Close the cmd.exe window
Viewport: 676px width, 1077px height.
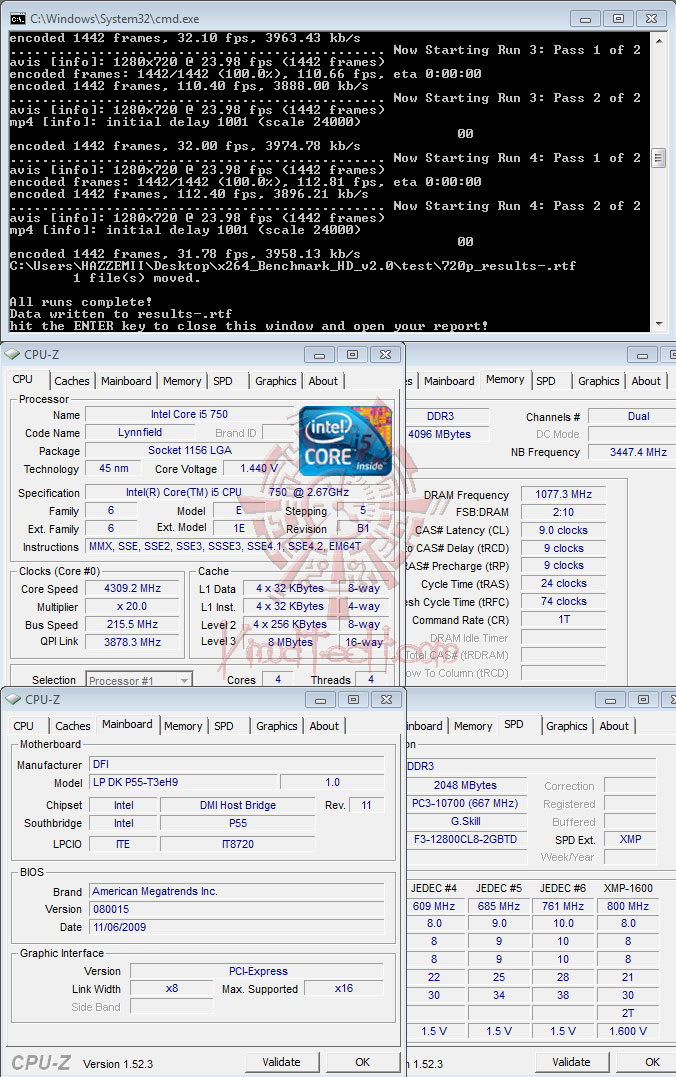[x=651, y=19]
